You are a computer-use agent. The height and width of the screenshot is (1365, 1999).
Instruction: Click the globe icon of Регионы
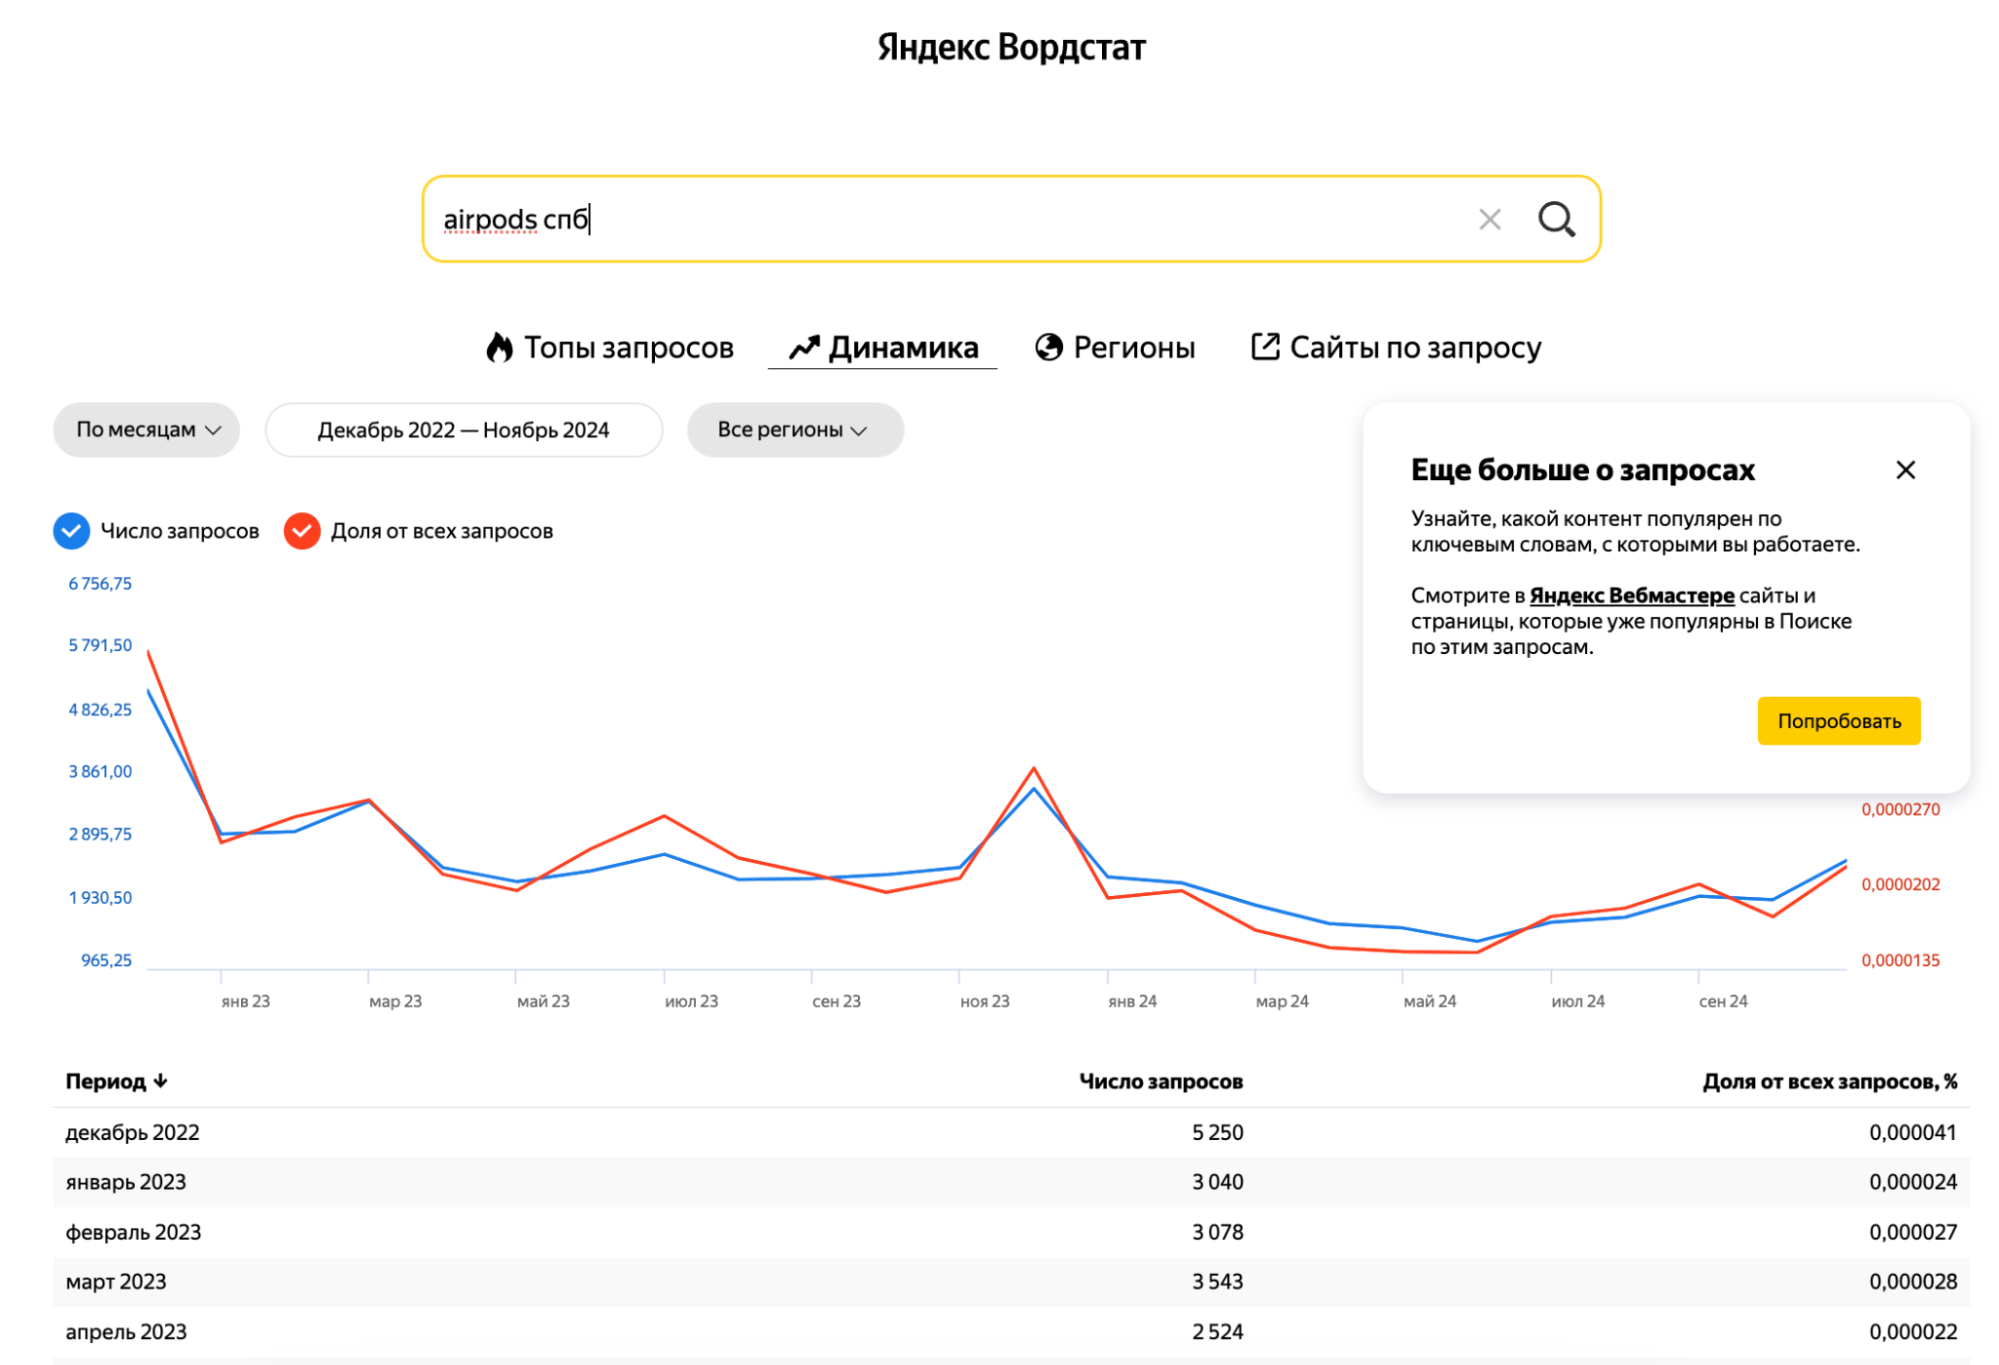click(1049, 347)
